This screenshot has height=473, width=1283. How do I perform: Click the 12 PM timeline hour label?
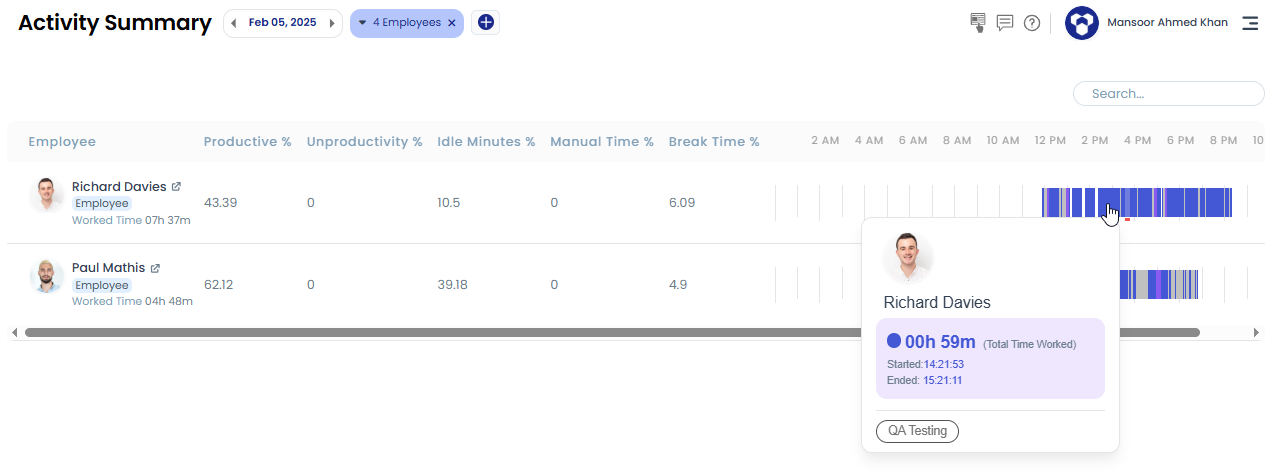click(x=1050, y=141)
